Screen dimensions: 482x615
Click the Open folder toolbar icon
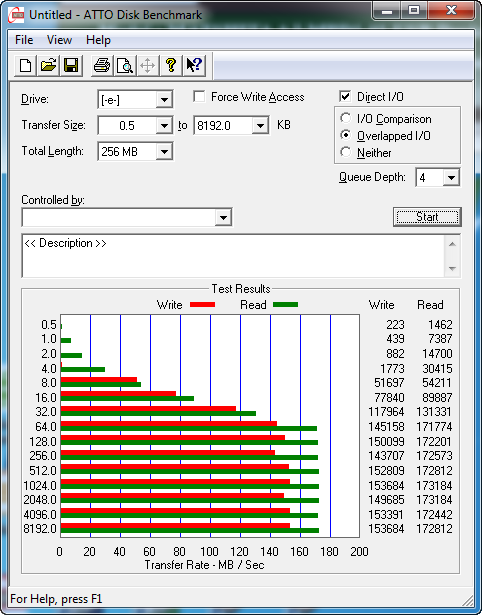[48, 65]
